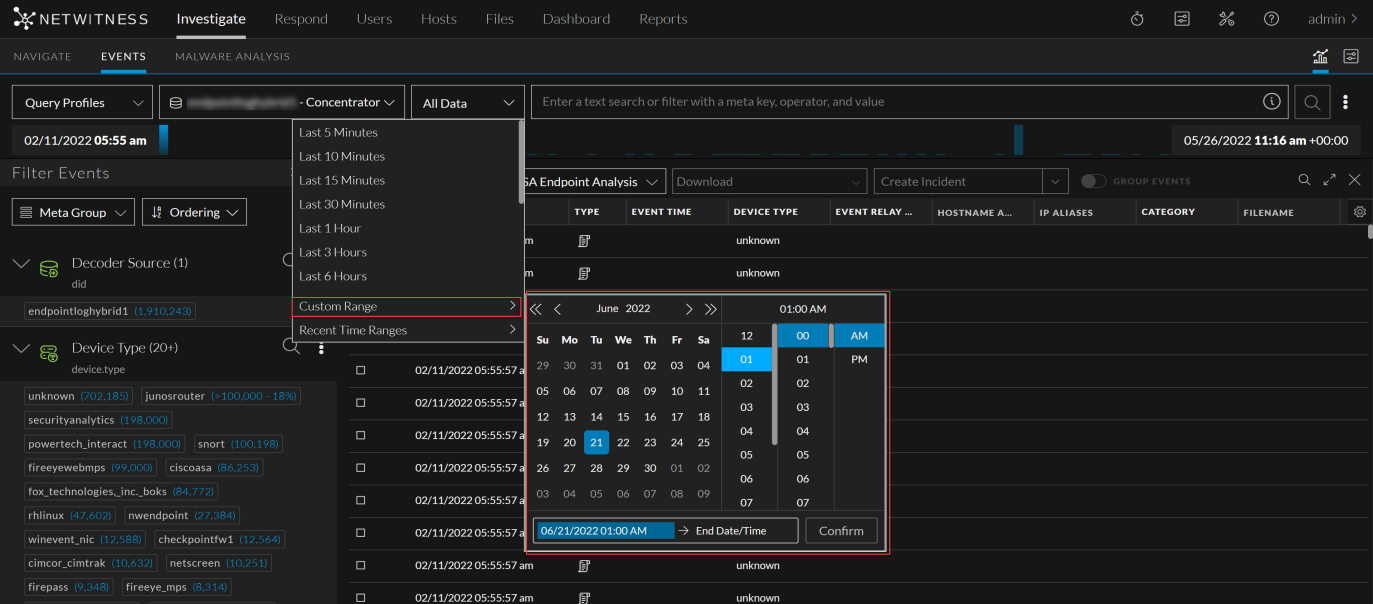1373x604 pixels.
Task: Toggle the Group Events switch
Action: click(x=1093, y=181)
